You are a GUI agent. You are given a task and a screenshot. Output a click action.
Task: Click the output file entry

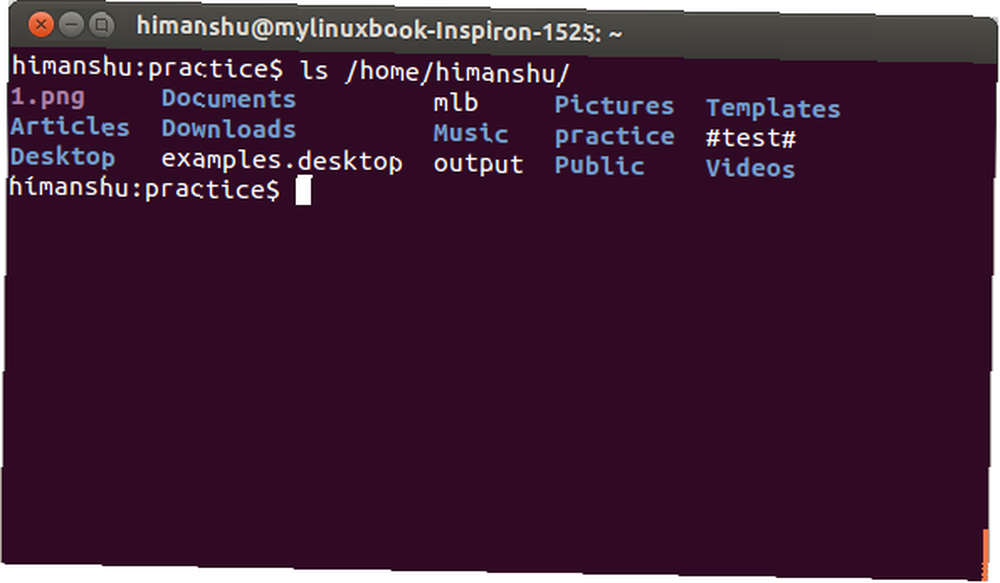click(478, 165)
